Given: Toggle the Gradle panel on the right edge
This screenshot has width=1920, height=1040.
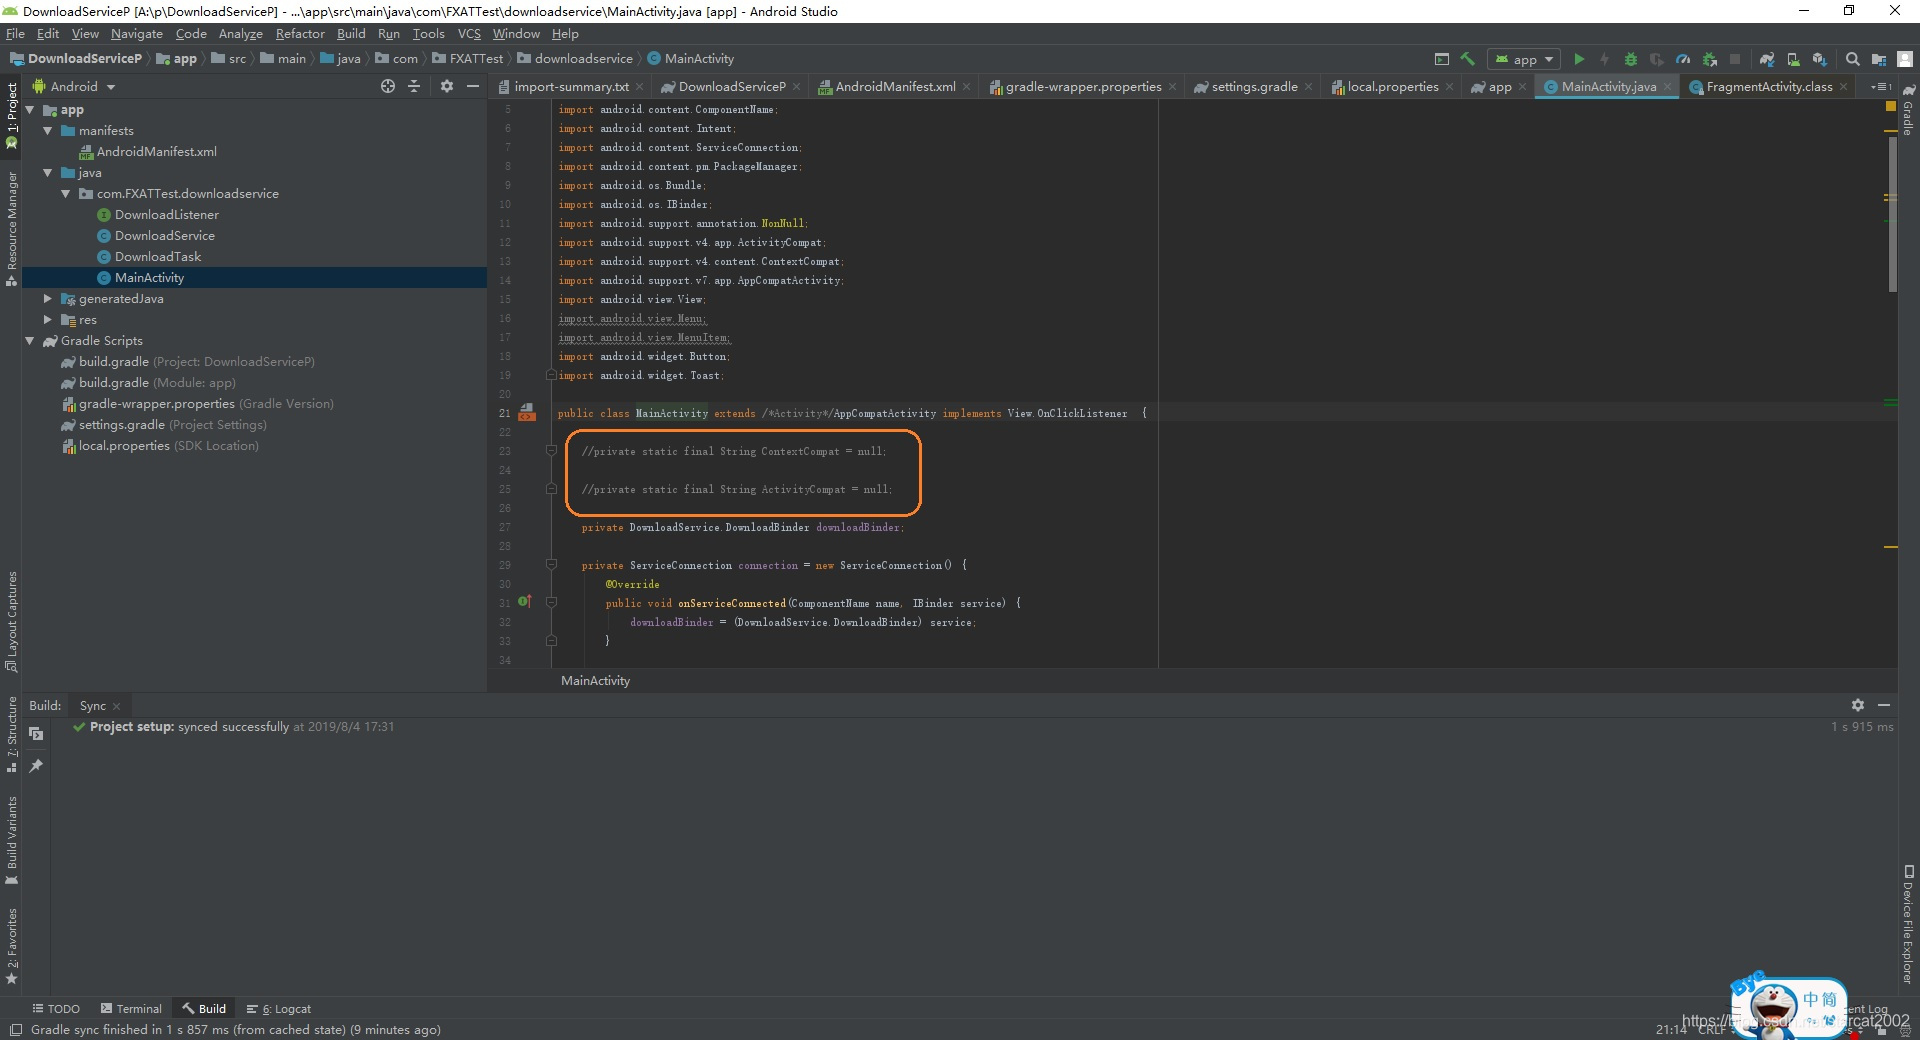Looking at the screenshot, I should point(1908,110).
